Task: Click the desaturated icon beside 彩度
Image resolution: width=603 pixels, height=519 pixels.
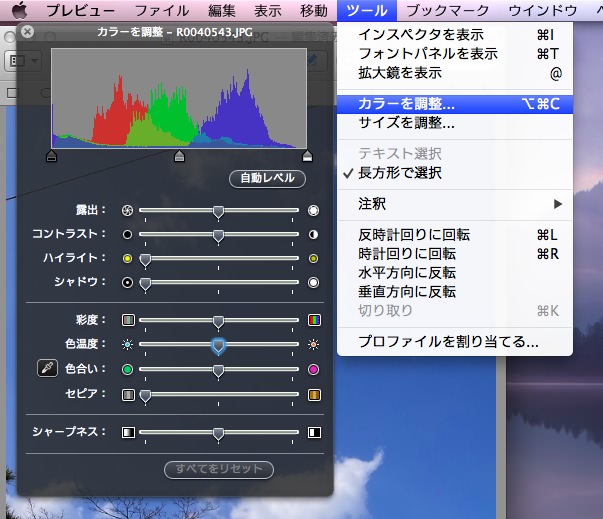Action: 128,320
